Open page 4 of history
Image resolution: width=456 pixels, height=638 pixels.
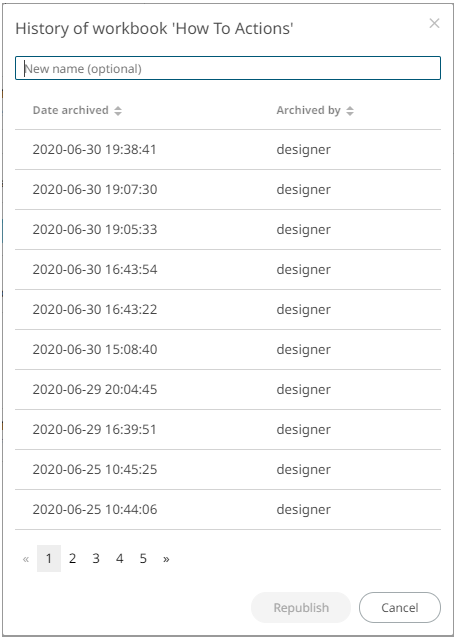[x=120, y=559]
